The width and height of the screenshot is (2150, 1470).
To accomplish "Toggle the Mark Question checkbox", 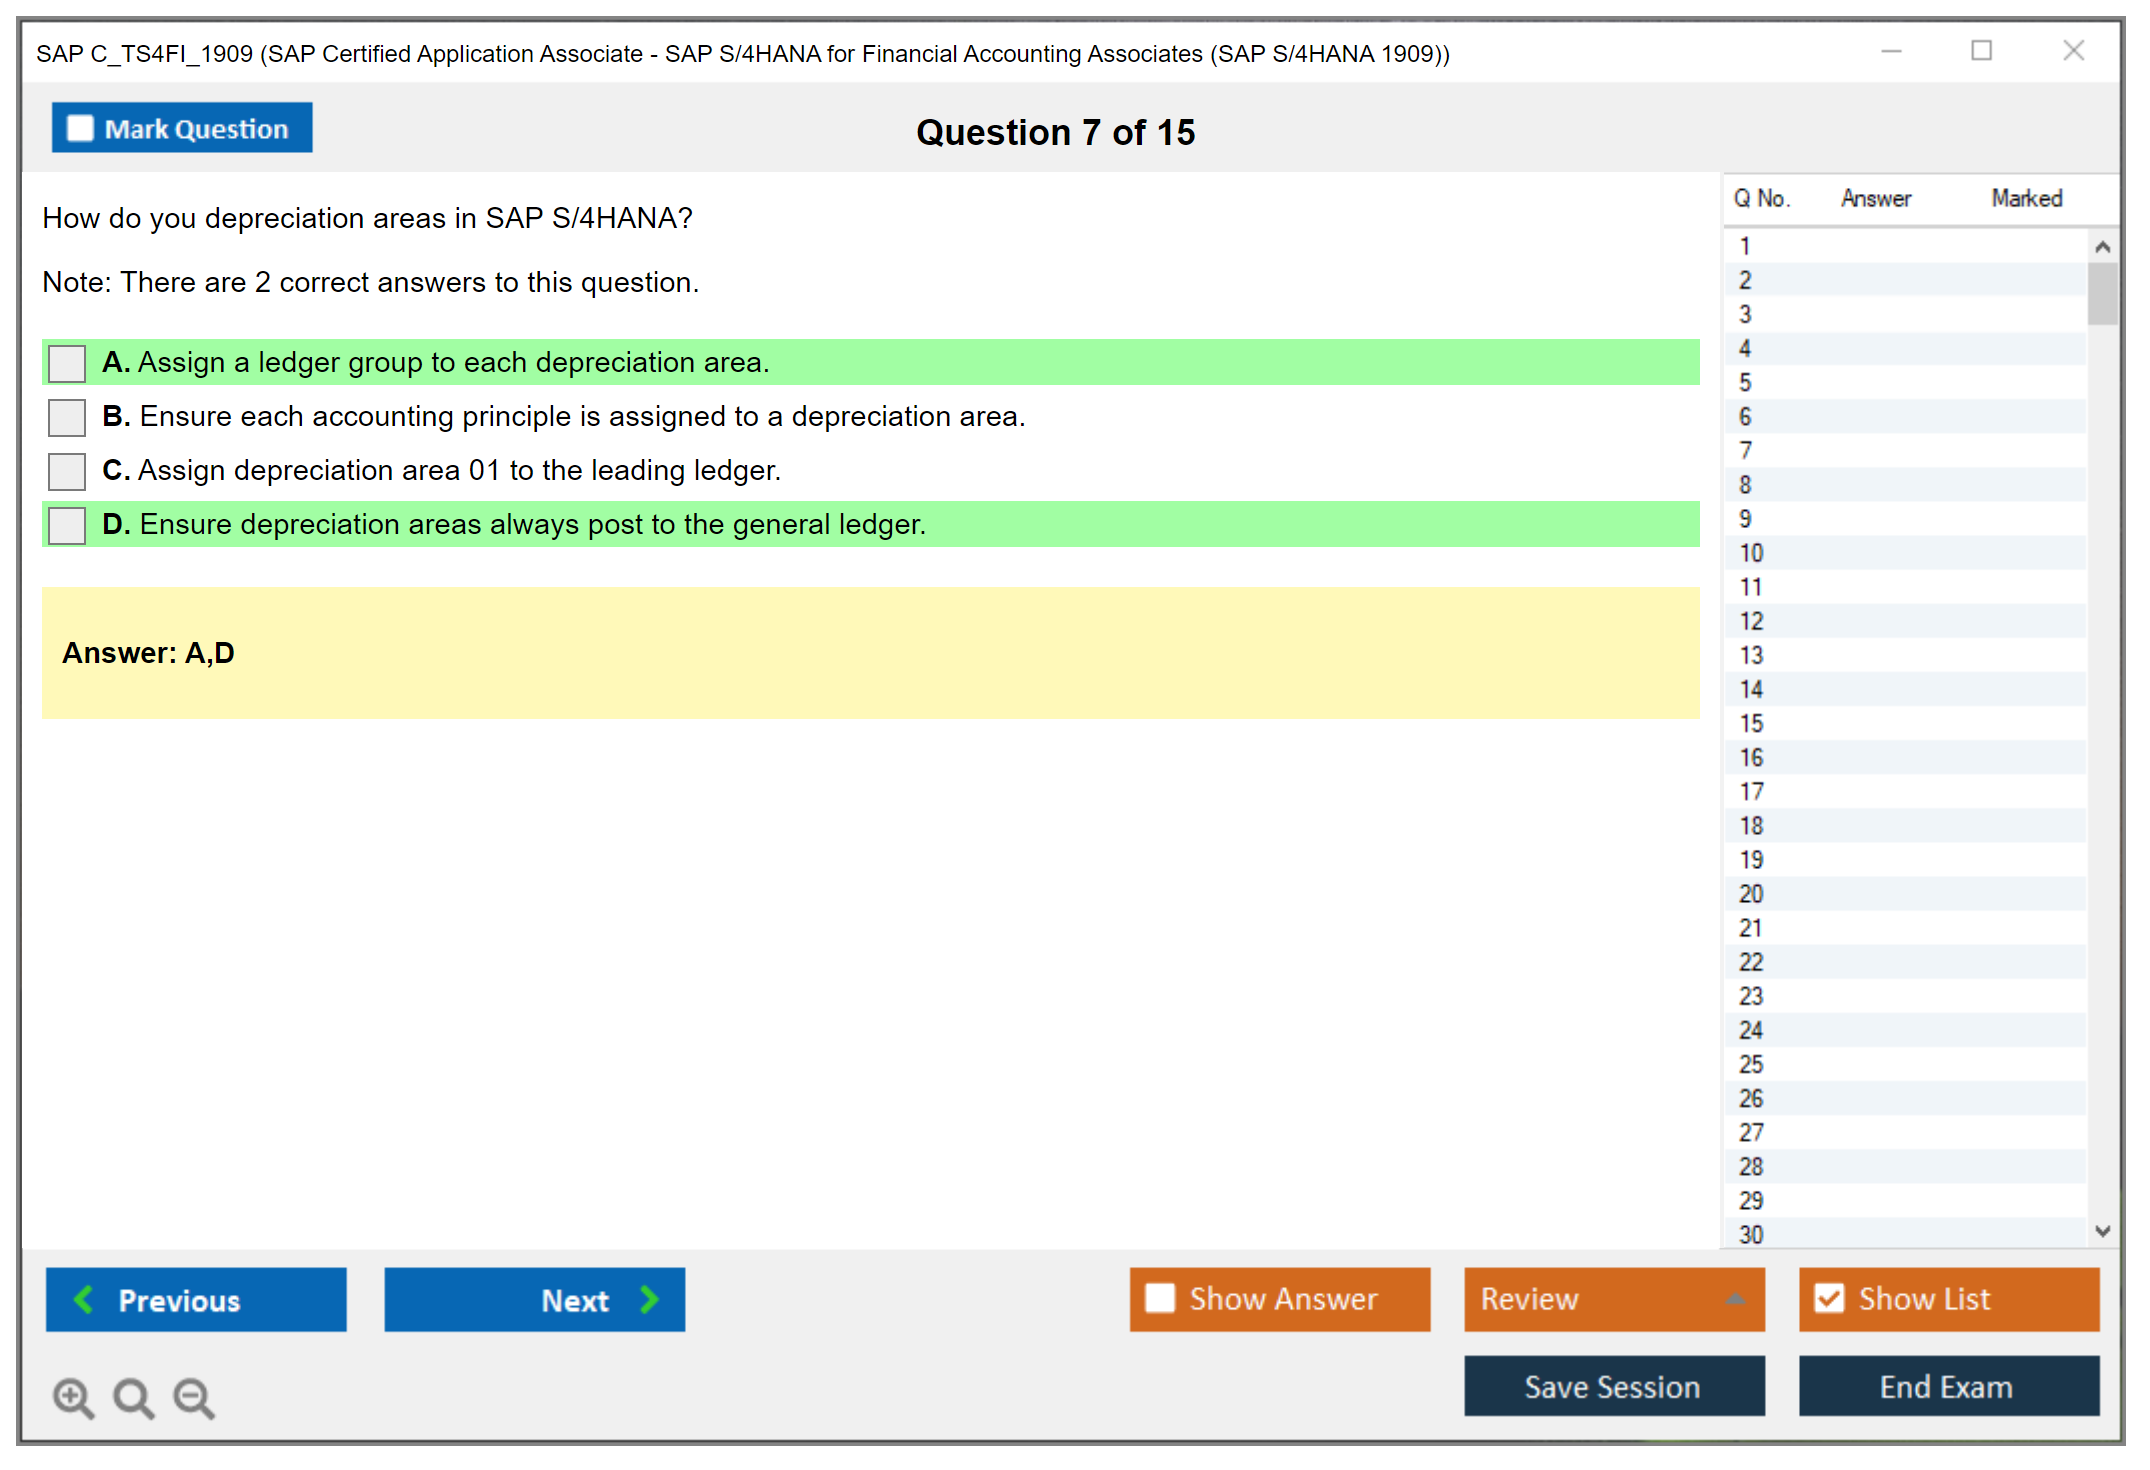I will click(x=80, y=129).
